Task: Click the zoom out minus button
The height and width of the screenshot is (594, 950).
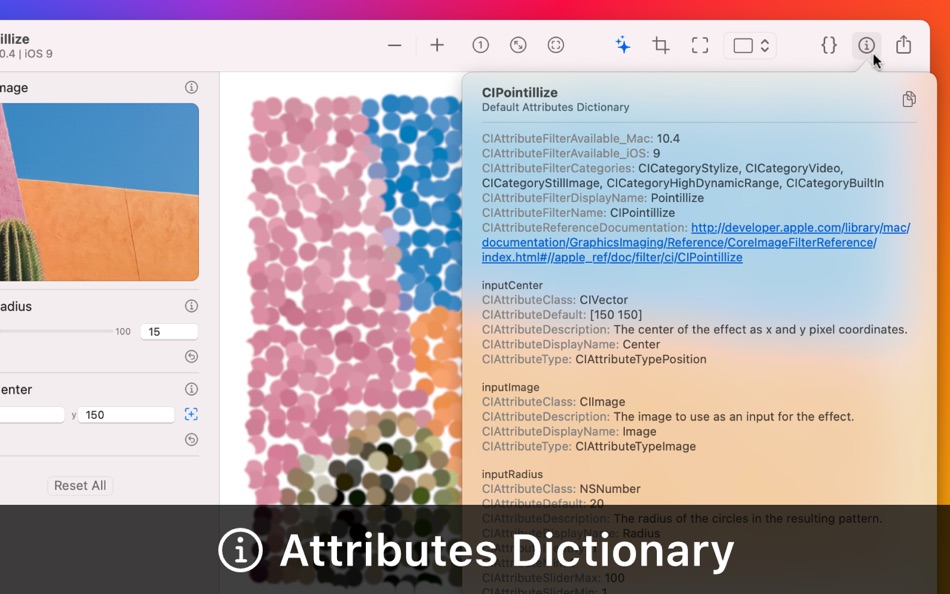Action: (394, 45)
